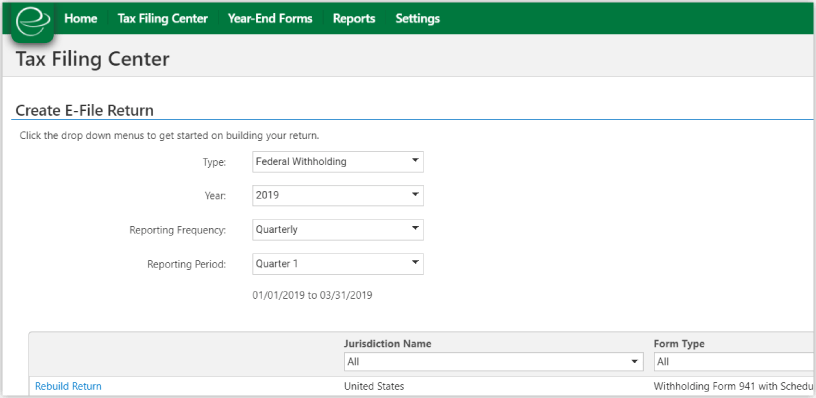Click the Rebuild Return link

tap(68, 386)
